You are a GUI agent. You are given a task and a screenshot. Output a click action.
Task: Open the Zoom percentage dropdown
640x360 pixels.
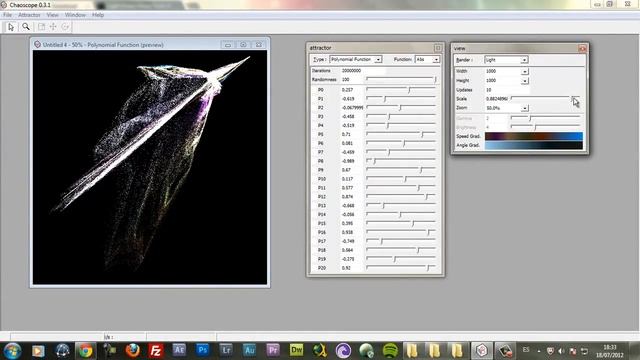524,108
